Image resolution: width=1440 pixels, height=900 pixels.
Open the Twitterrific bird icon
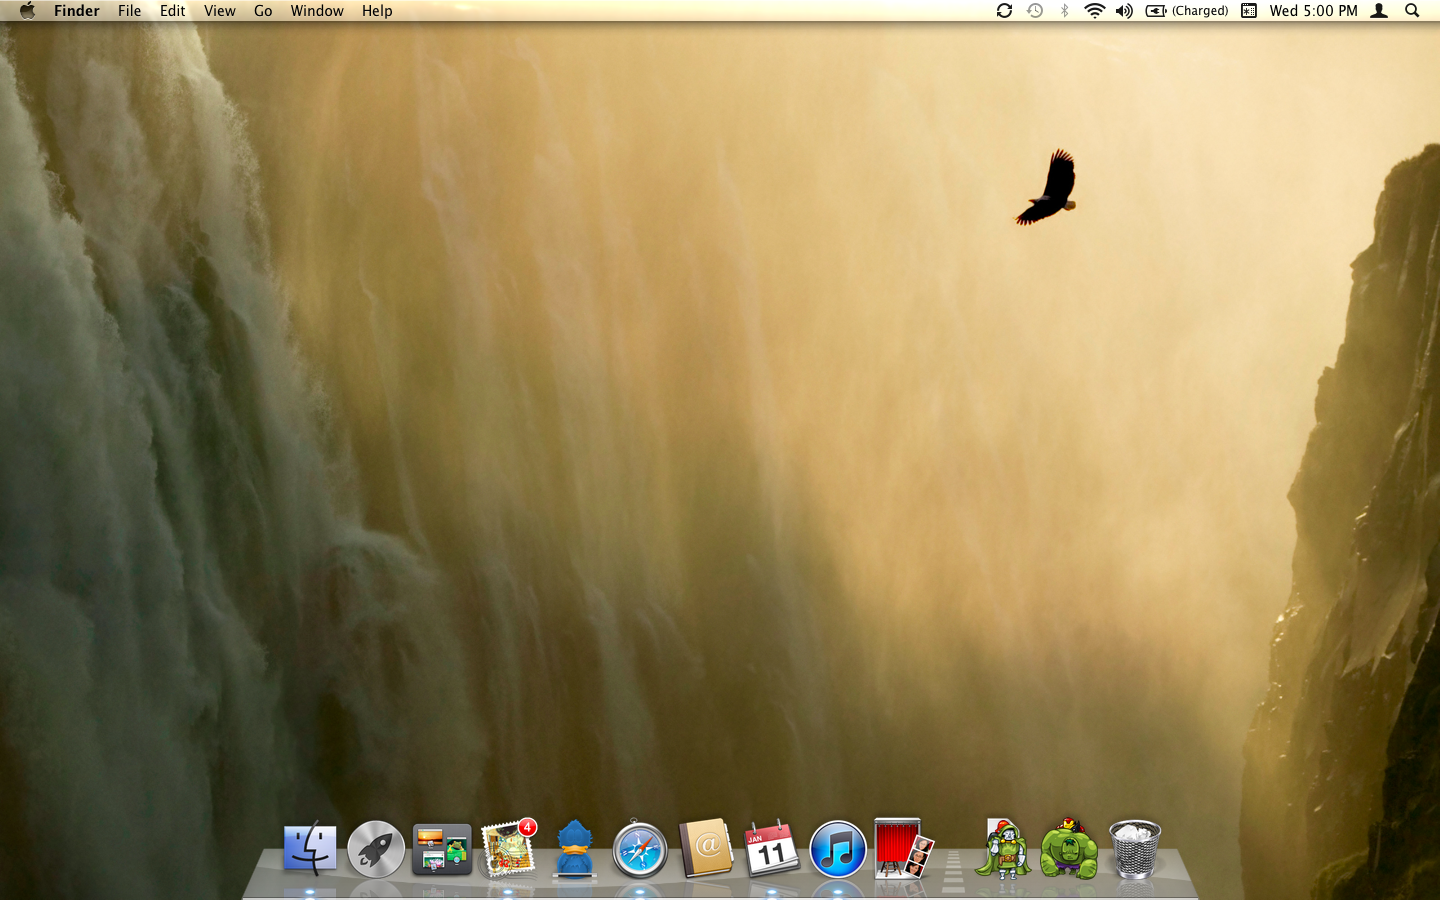click(573, 851)
